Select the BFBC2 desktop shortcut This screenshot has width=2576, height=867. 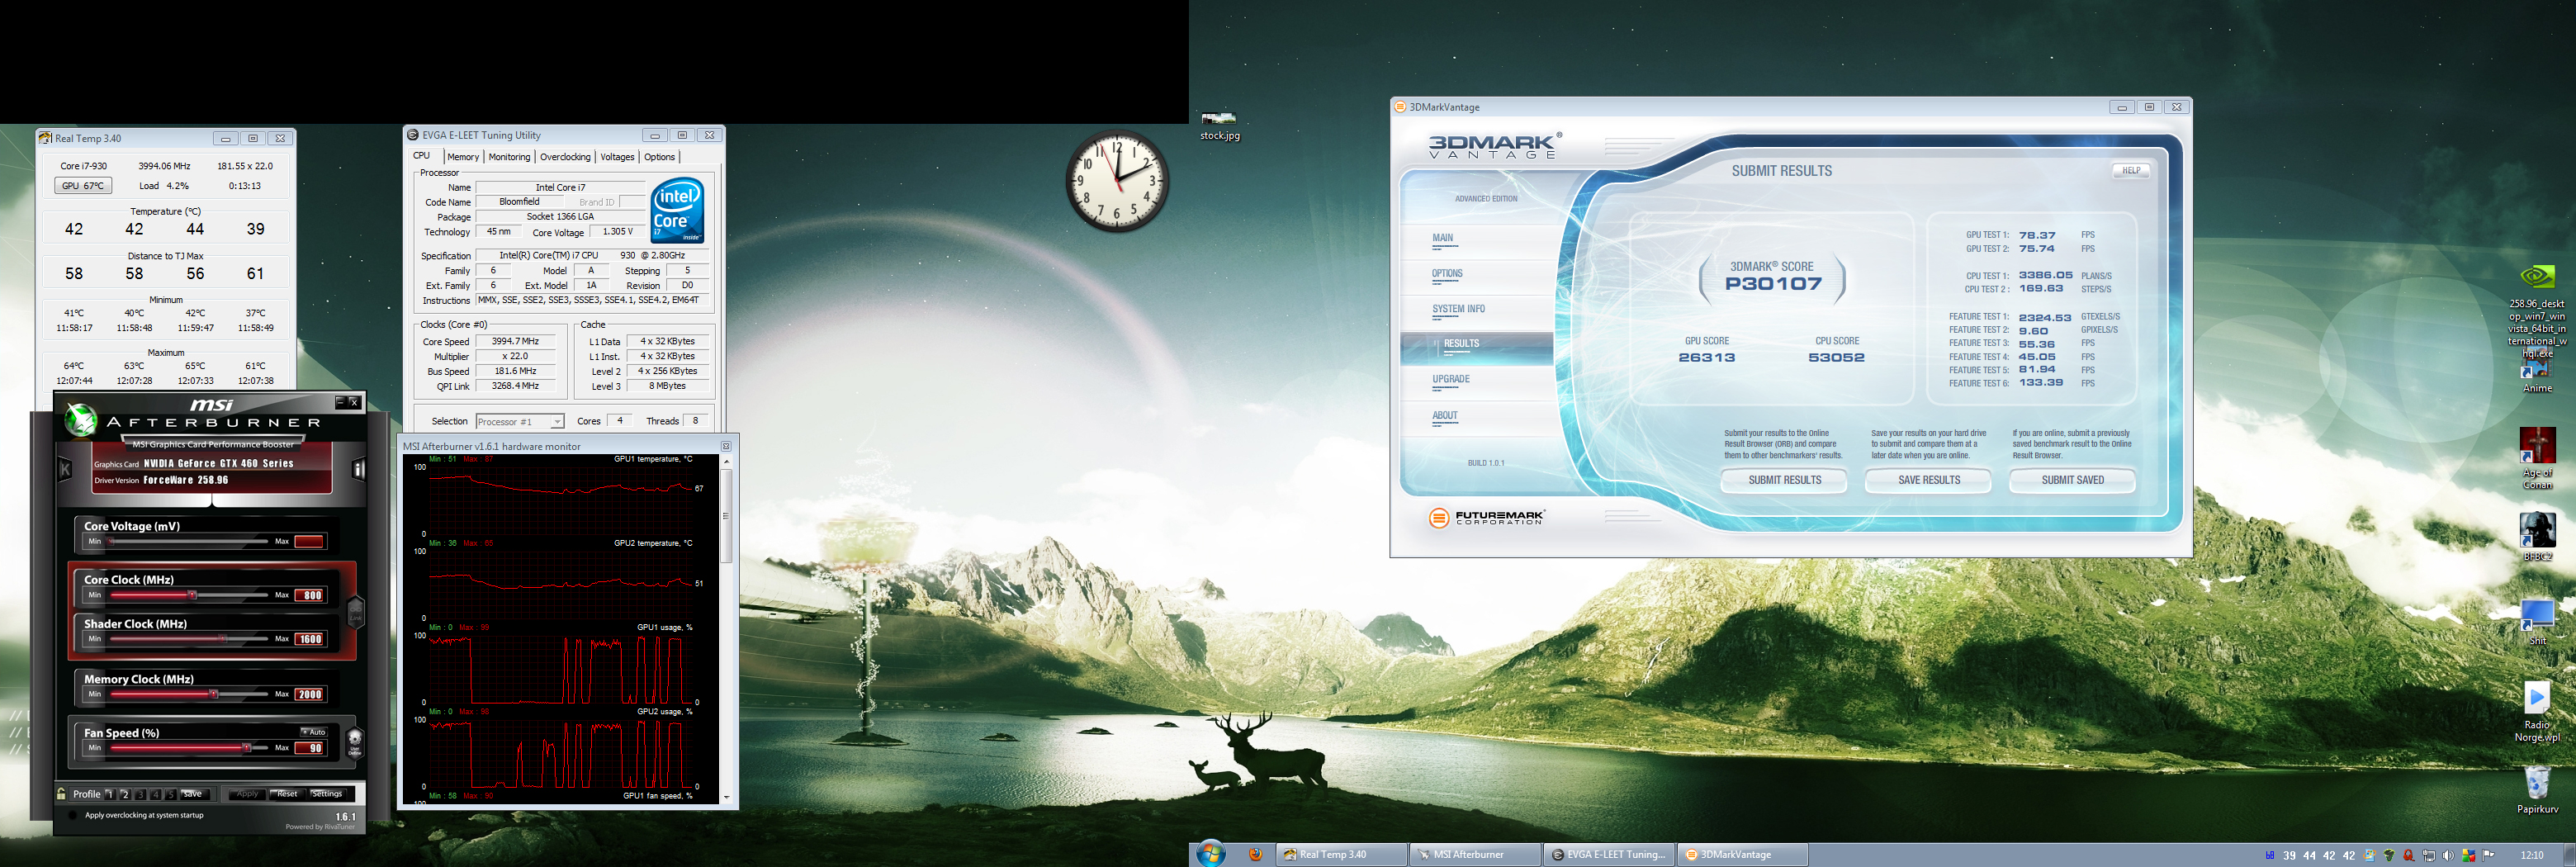pyautogui.click(x=2537, y=537)
